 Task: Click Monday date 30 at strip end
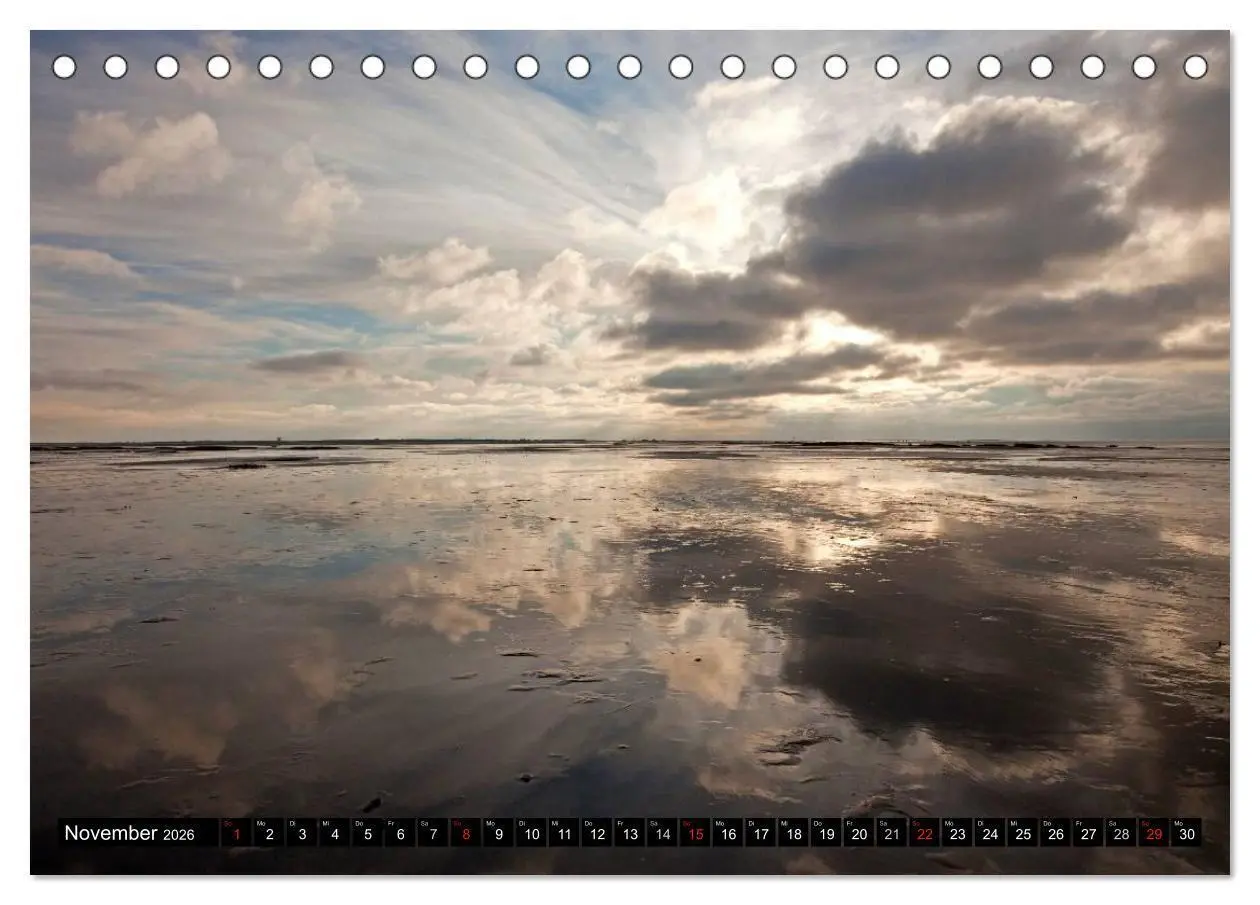tap(1187, 833)
